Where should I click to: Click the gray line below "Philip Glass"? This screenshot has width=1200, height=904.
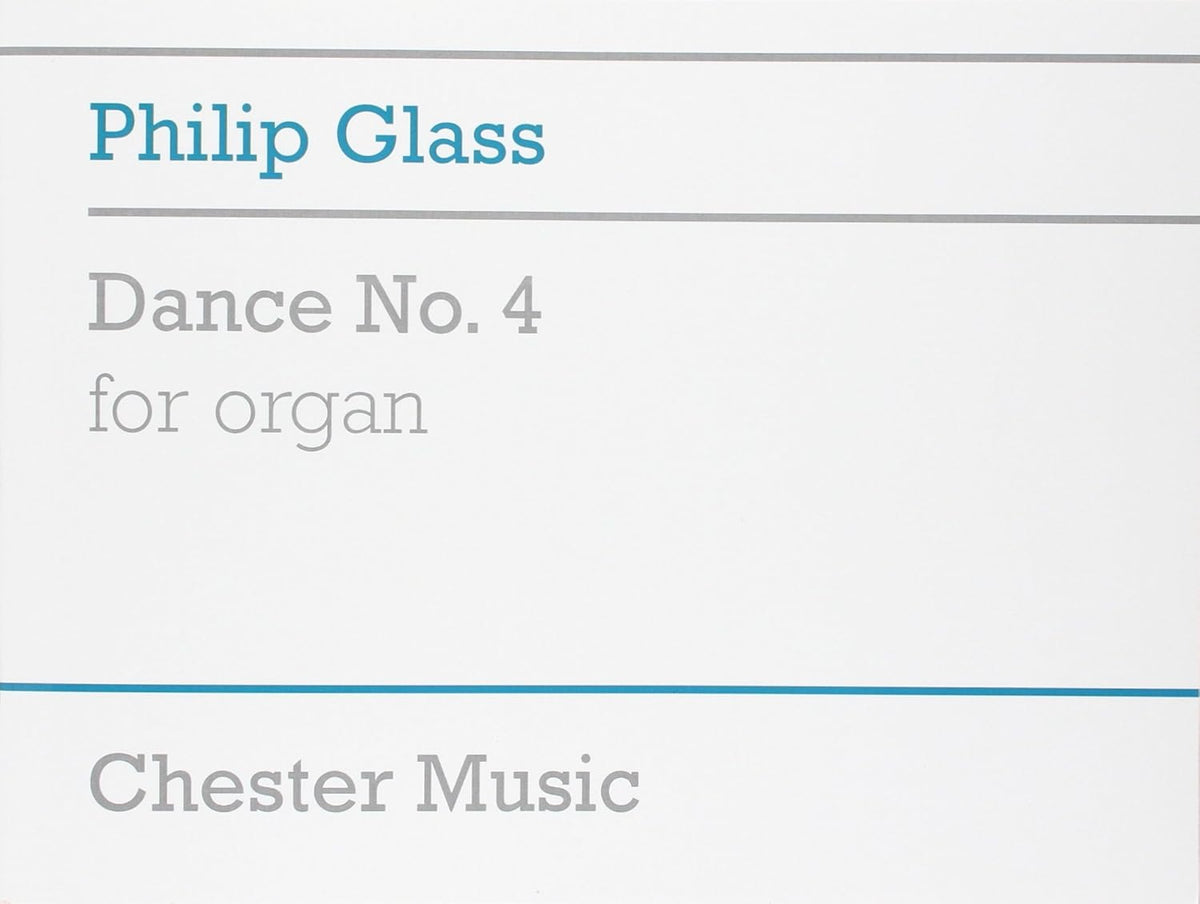[x=640, y=215]
